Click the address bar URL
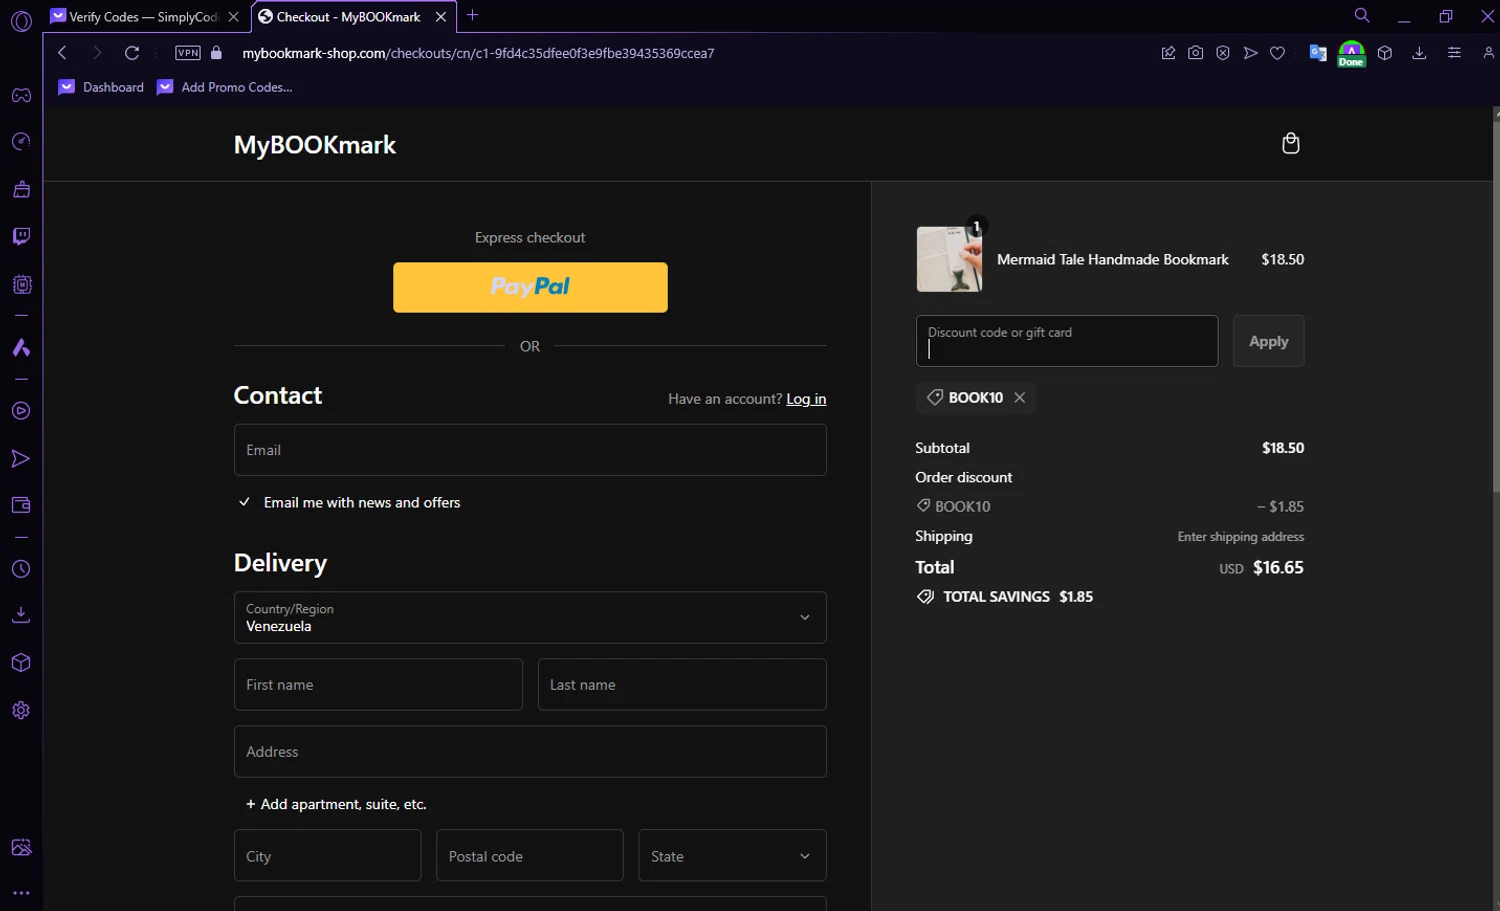The image size is (1500, 911). 478,53
